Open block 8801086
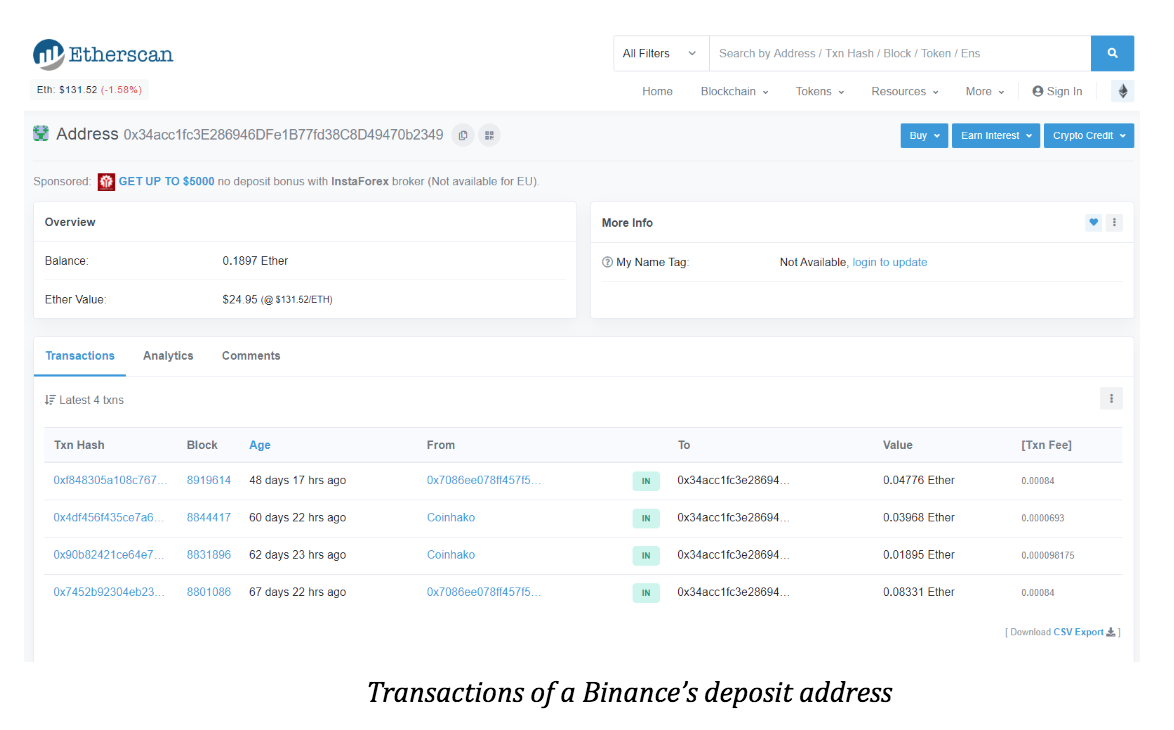This screenshot has width=1174, height=730. click(x=209, y=591)
